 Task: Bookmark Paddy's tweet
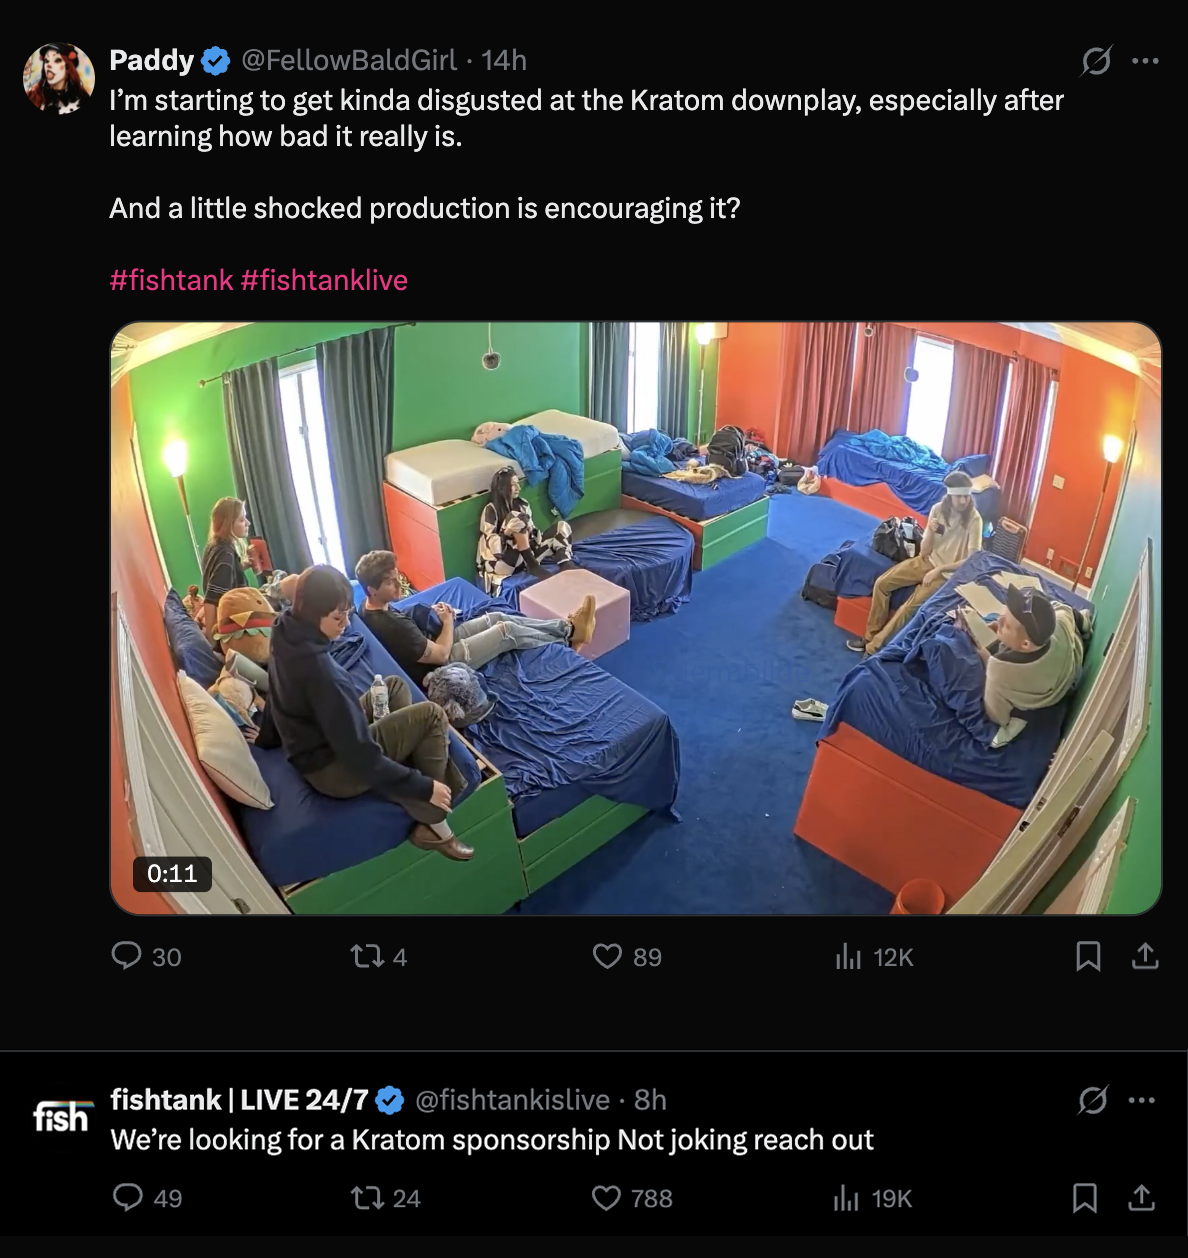(1088, 957)
